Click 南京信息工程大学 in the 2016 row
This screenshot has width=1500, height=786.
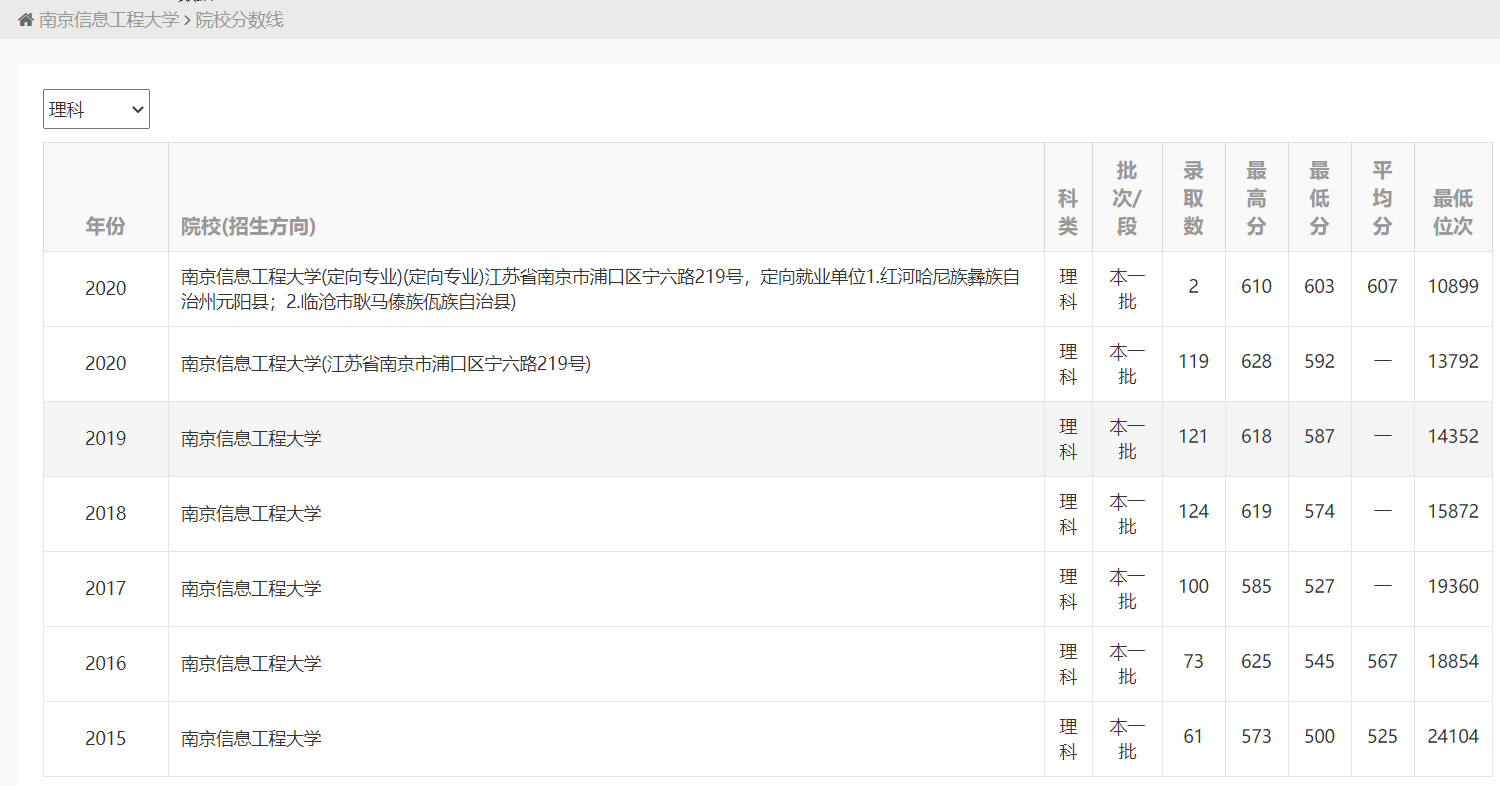(x=251, y=663)
